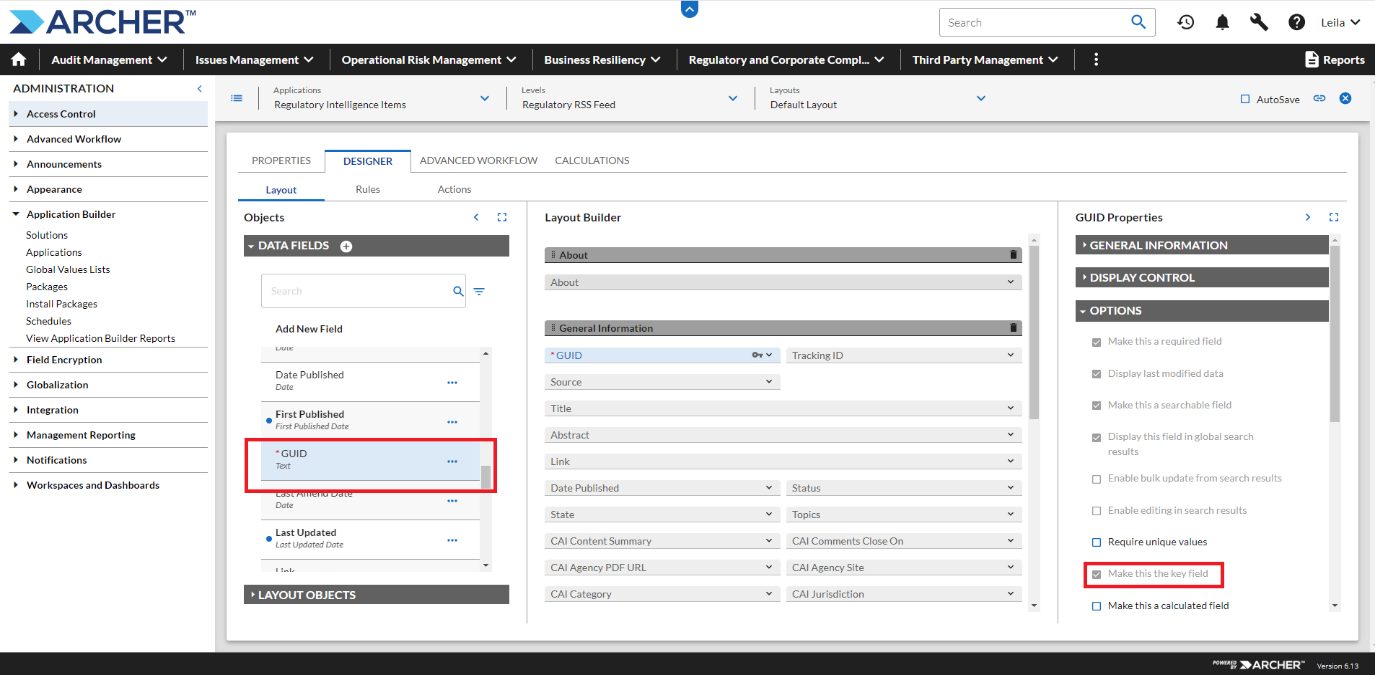Open the First Published field three-dot menu

(452, 421)
